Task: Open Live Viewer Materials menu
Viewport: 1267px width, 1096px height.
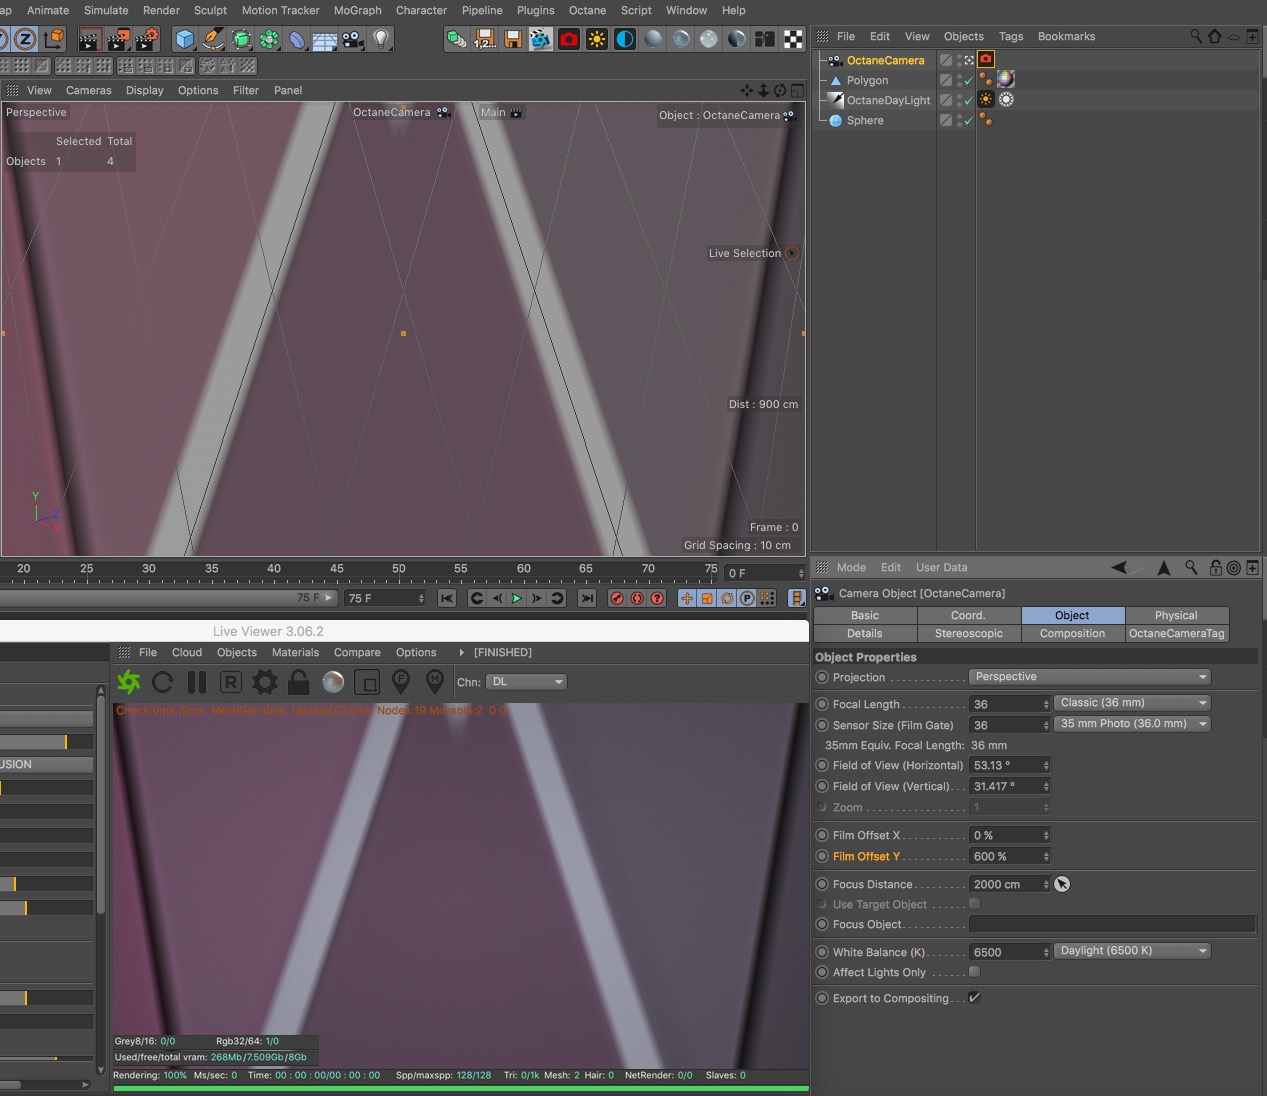Action: click(x=296, y=652)
